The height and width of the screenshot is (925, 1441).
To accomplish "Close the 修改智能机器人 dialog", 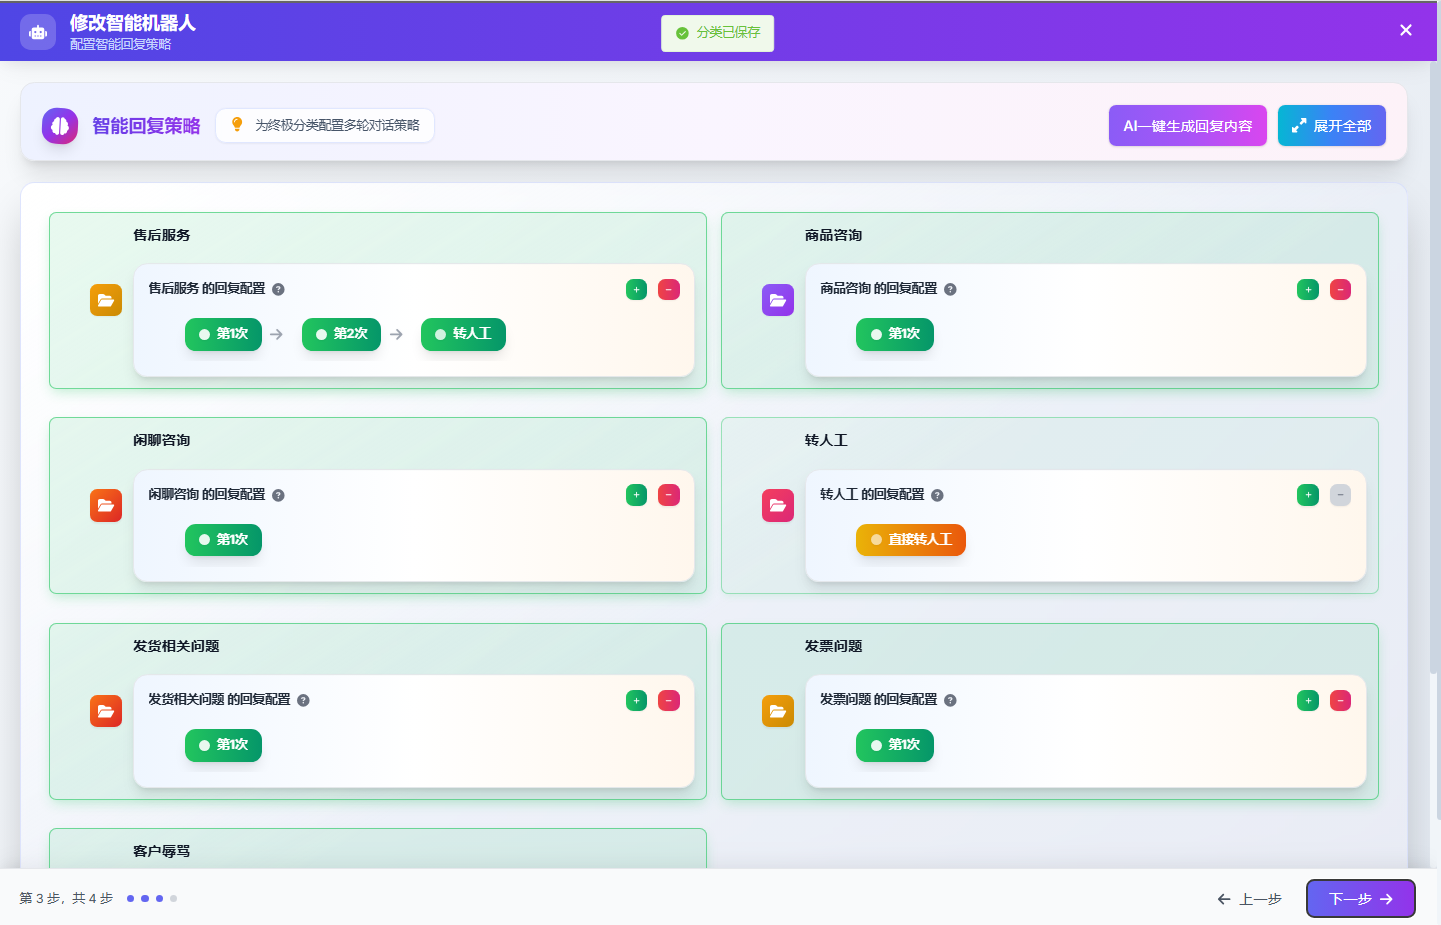I will 1405,30.
